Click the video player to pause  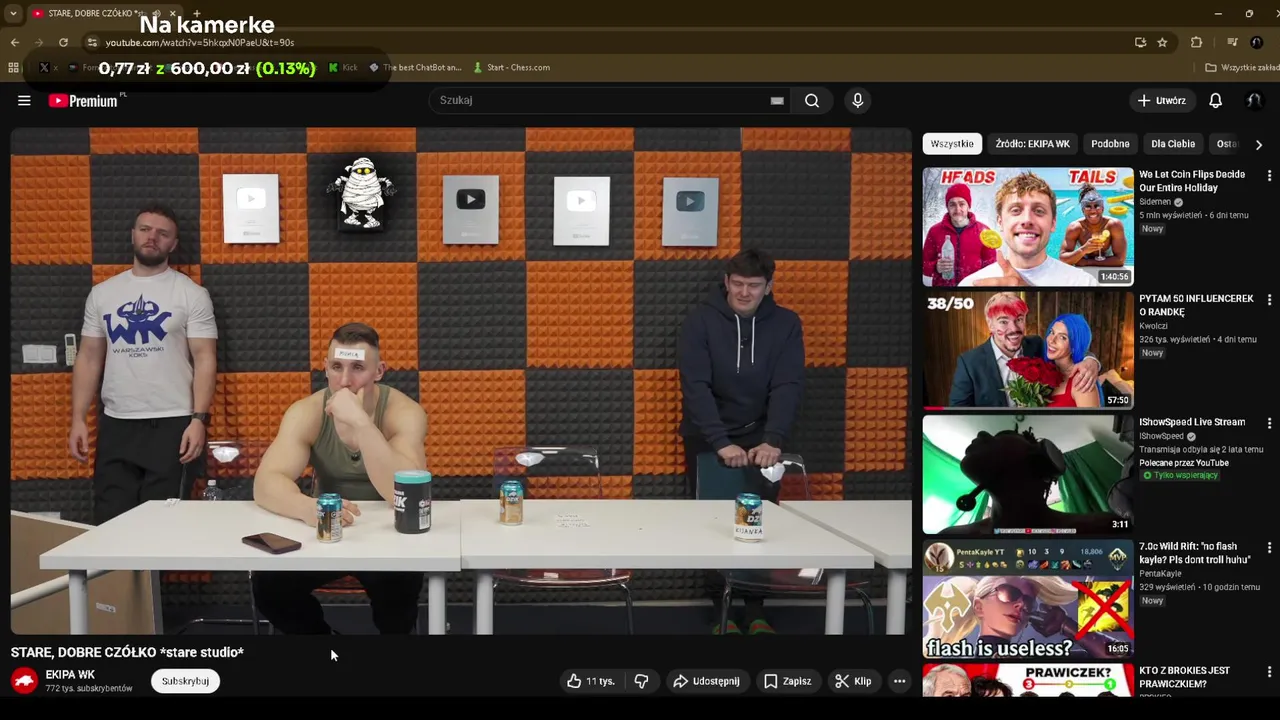(x=460, y=380)
